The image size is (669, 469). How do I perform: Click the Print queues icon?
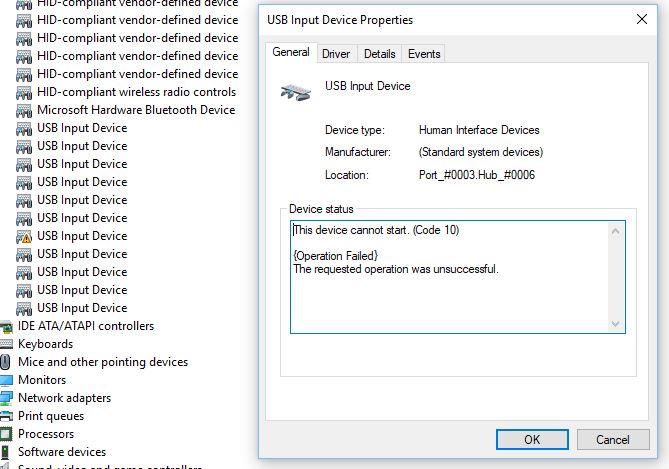tap(6, 416)
